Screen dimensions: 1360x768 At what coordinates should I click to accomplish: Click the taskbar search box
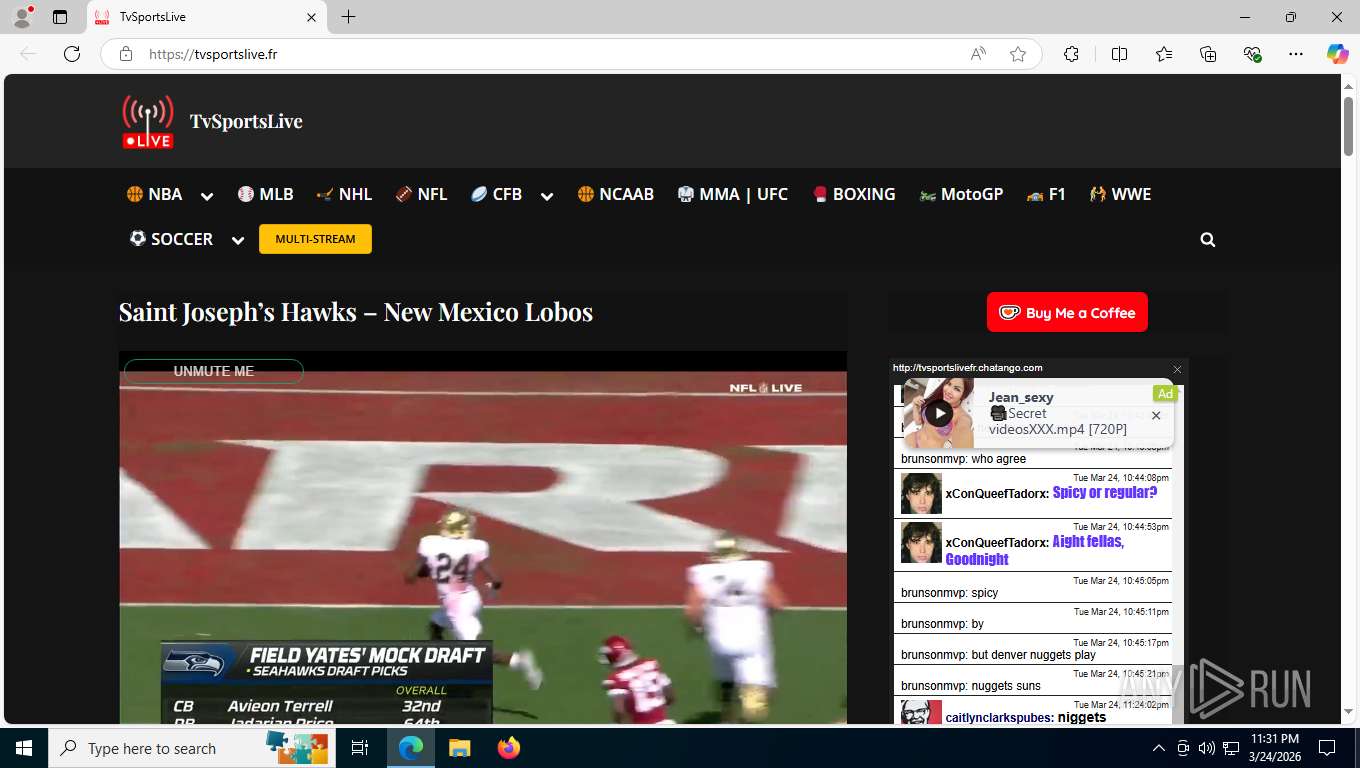[x=193, y=748]
